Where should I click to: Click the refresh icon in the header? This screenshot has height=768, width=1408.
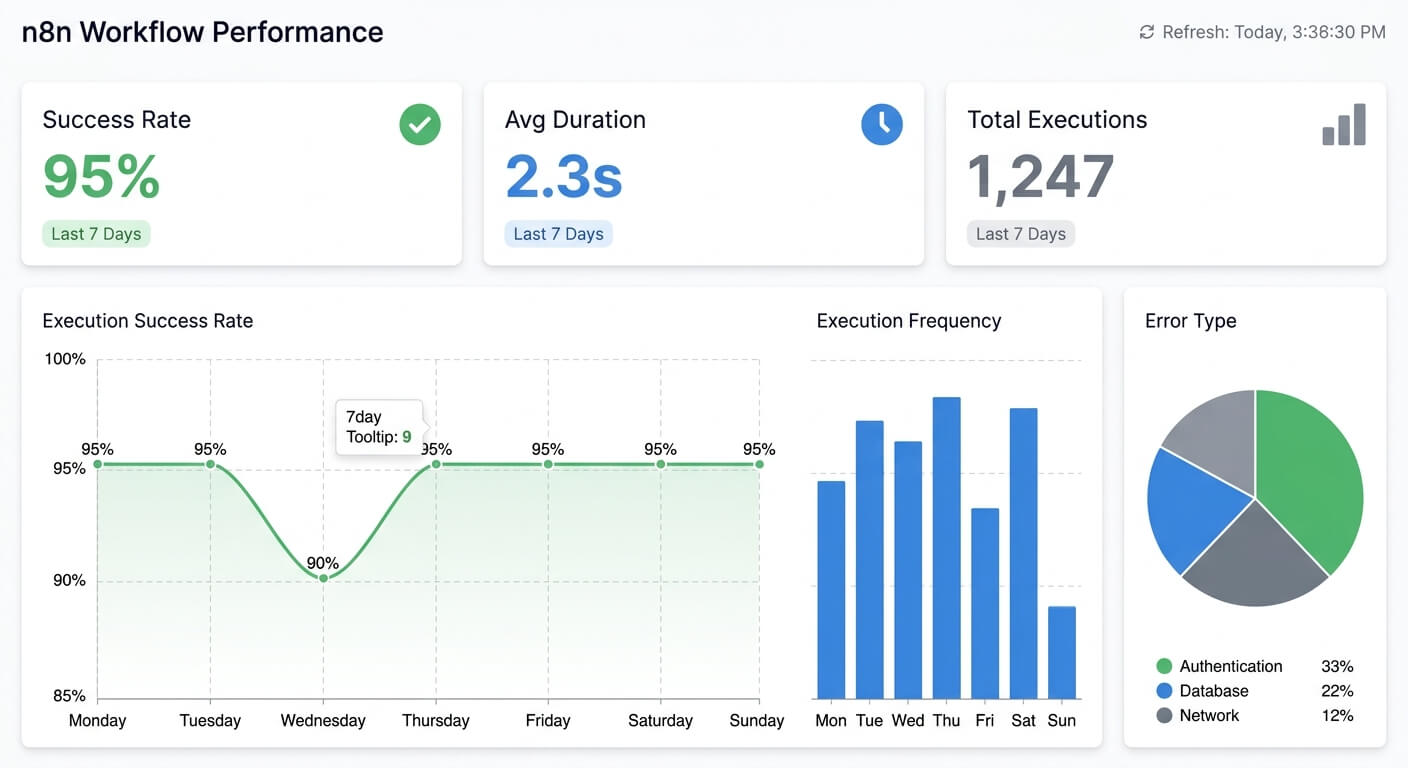[1147, 32]
